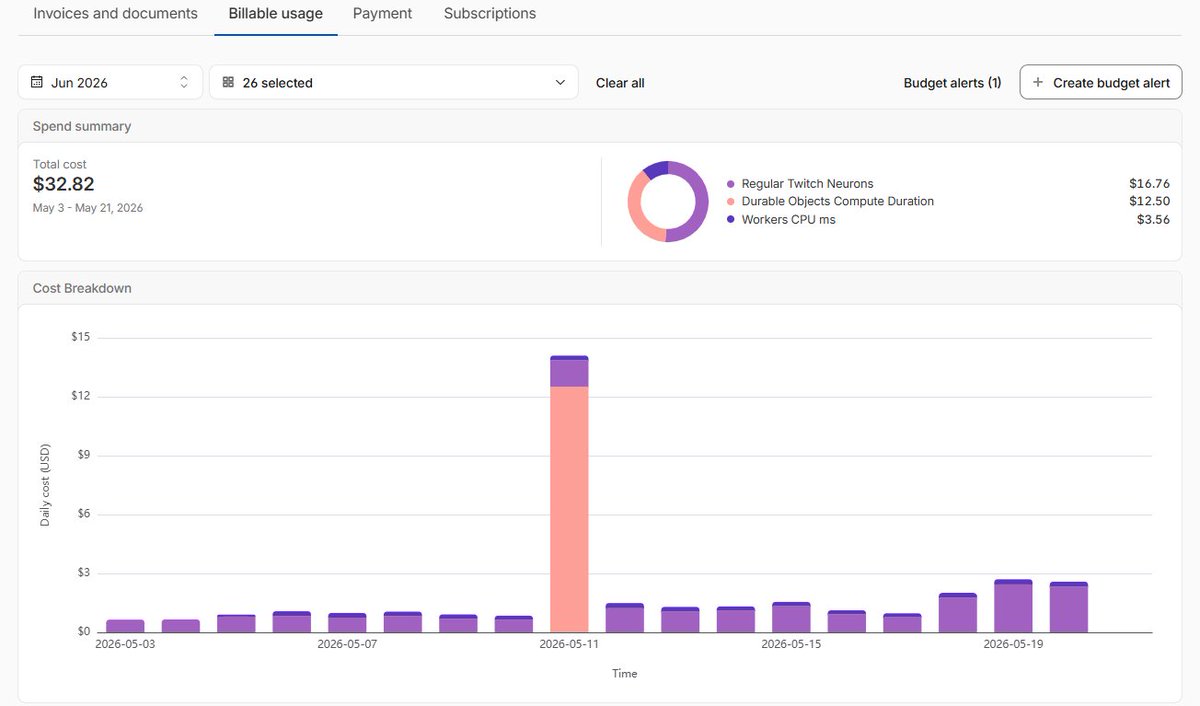
Task: Click the $15 y-axis label
Action: point(80,337)
